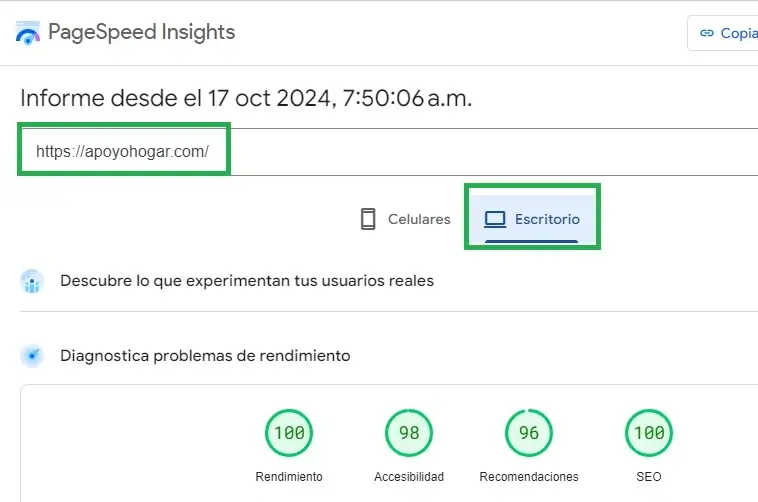Switch to the Celulares tab
This screenshot has height=502, width=758.
click(x=405, y=219)
